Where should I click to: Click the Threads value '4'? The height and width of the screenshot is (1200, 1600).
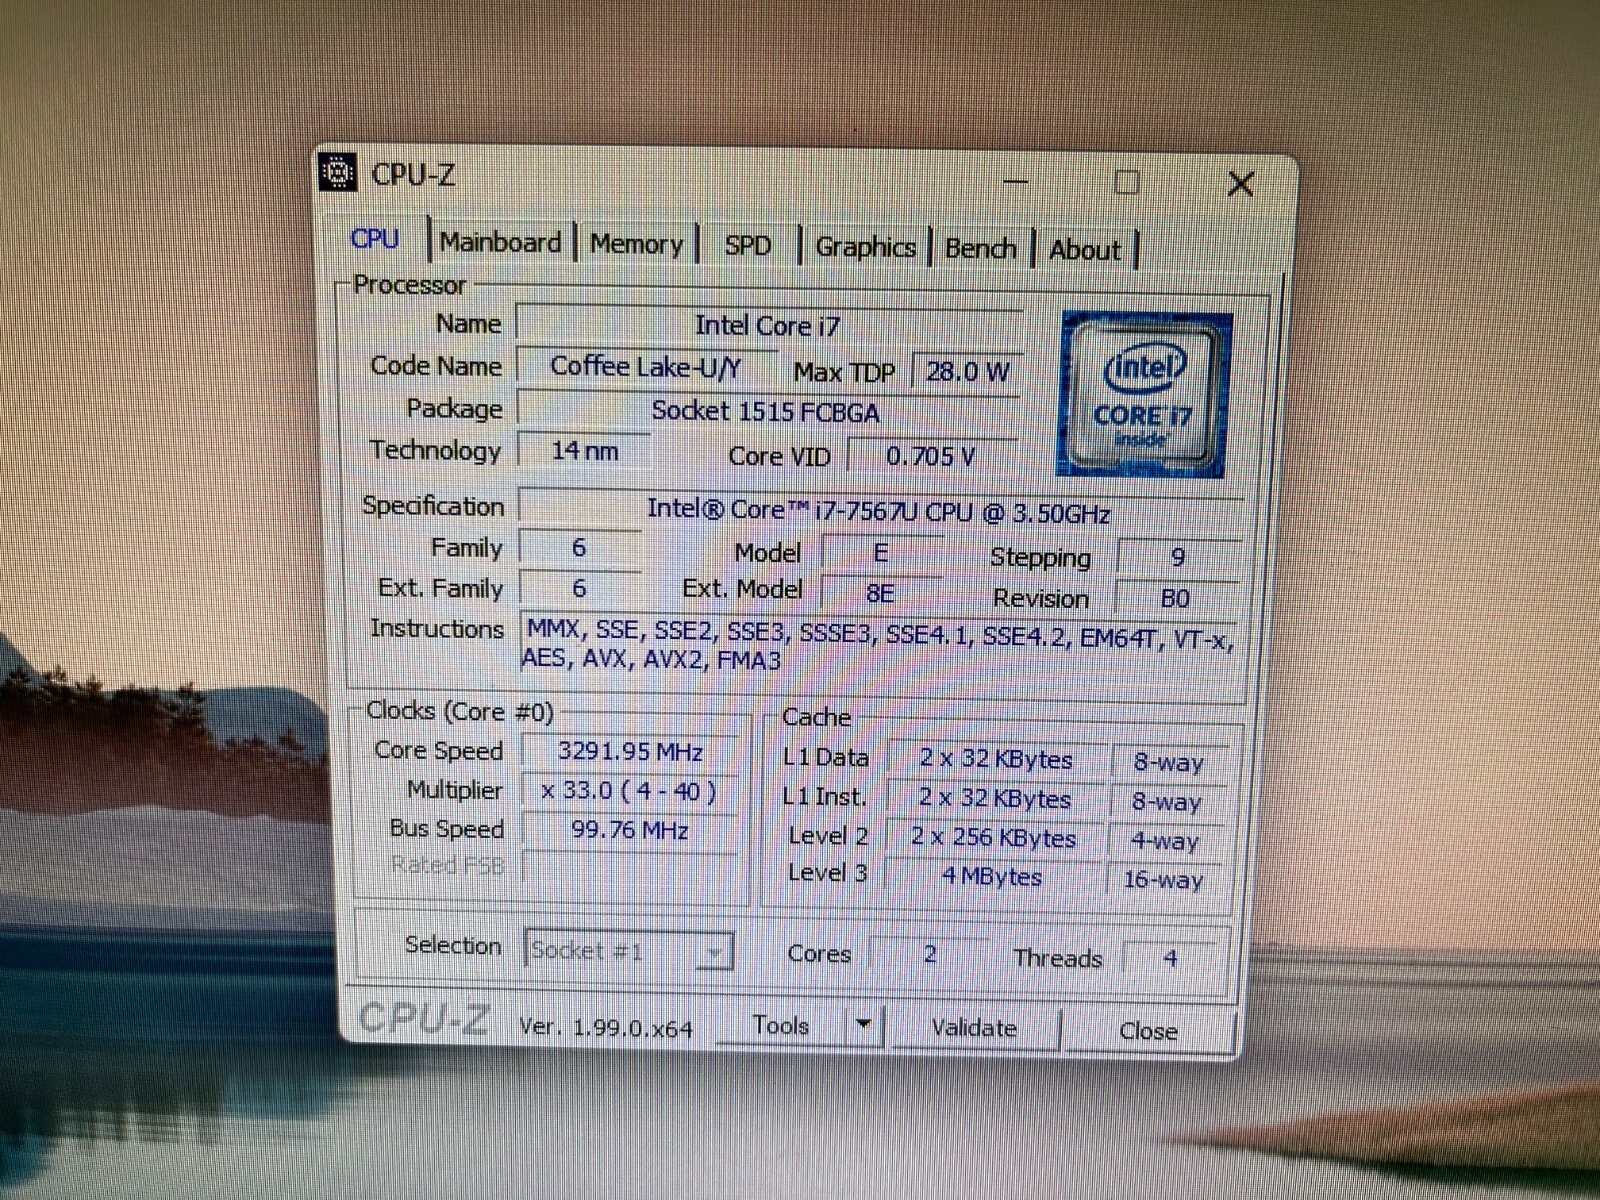[1170, 959]
